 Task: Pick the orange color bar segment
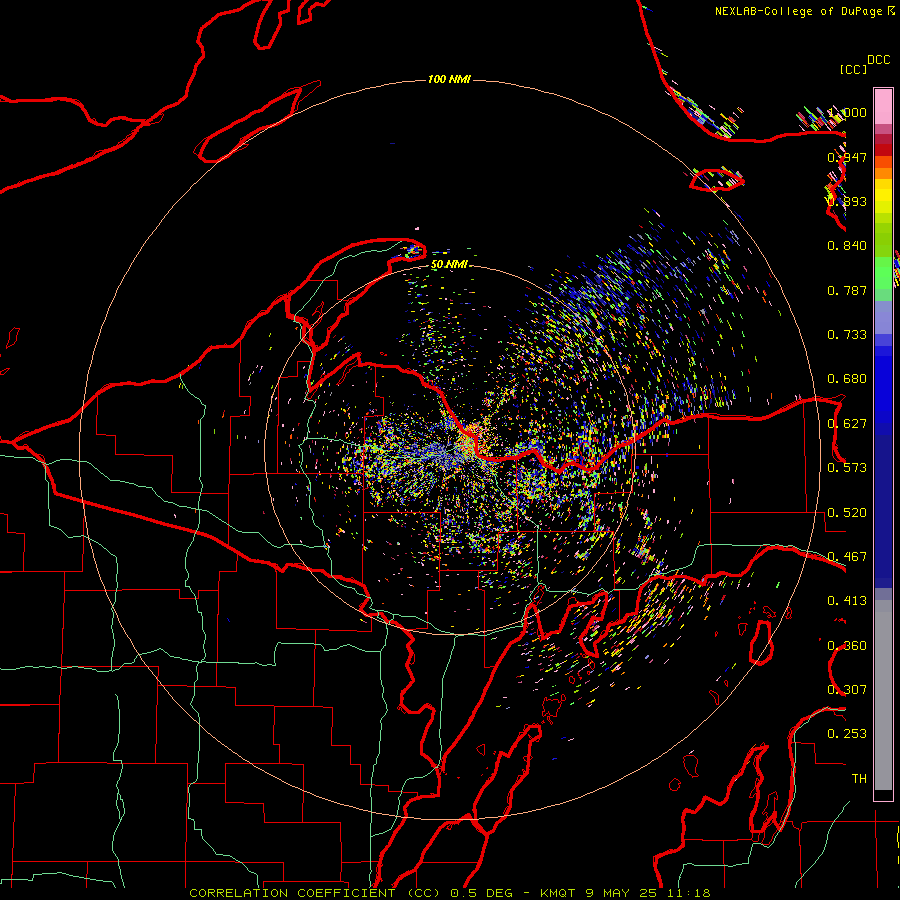[883, 173]
